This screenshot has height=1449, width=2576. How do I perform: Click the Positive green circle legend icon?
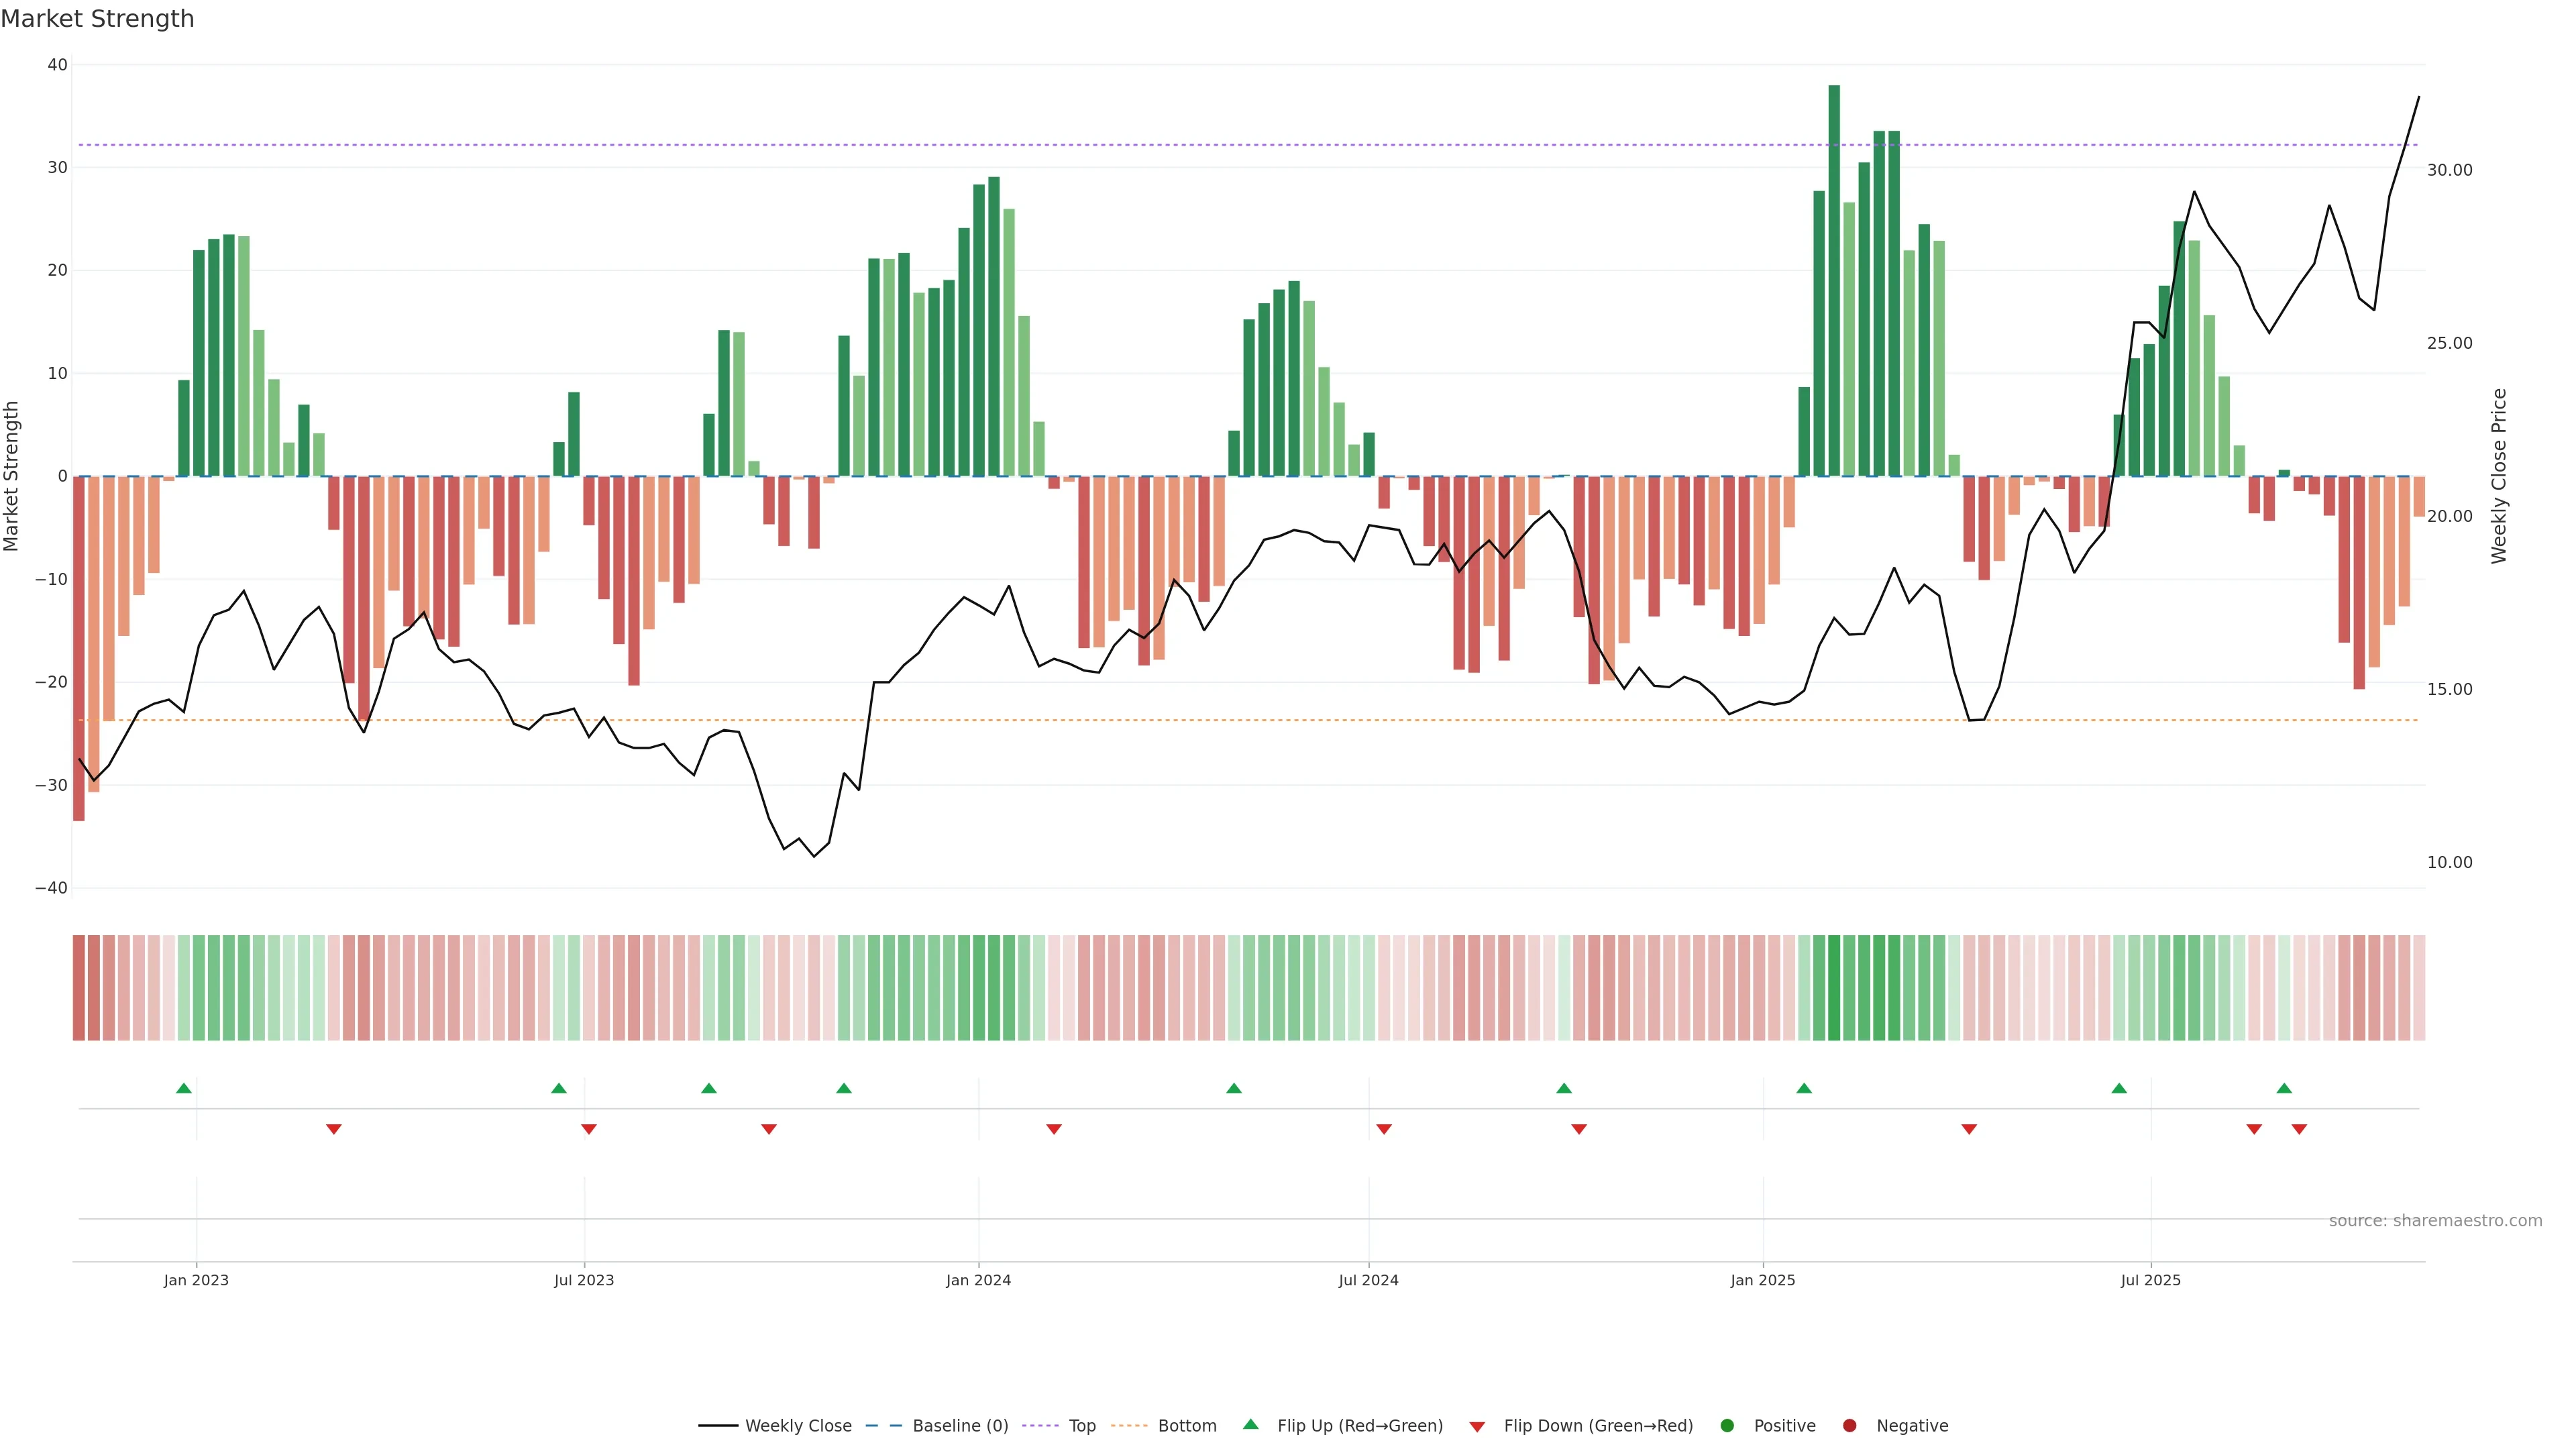point(1727,1426)
